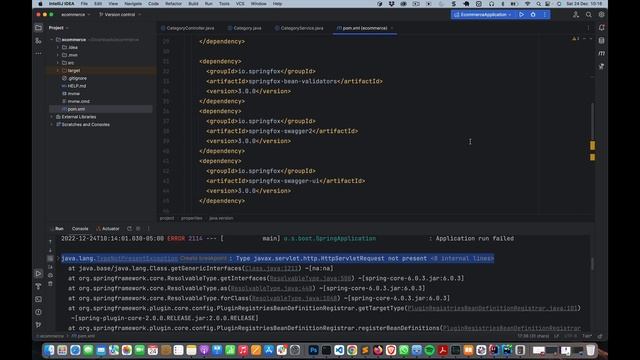Click the Create breakpoint link
The height and width of the screenshot is (360, 640).
point(203,258)
